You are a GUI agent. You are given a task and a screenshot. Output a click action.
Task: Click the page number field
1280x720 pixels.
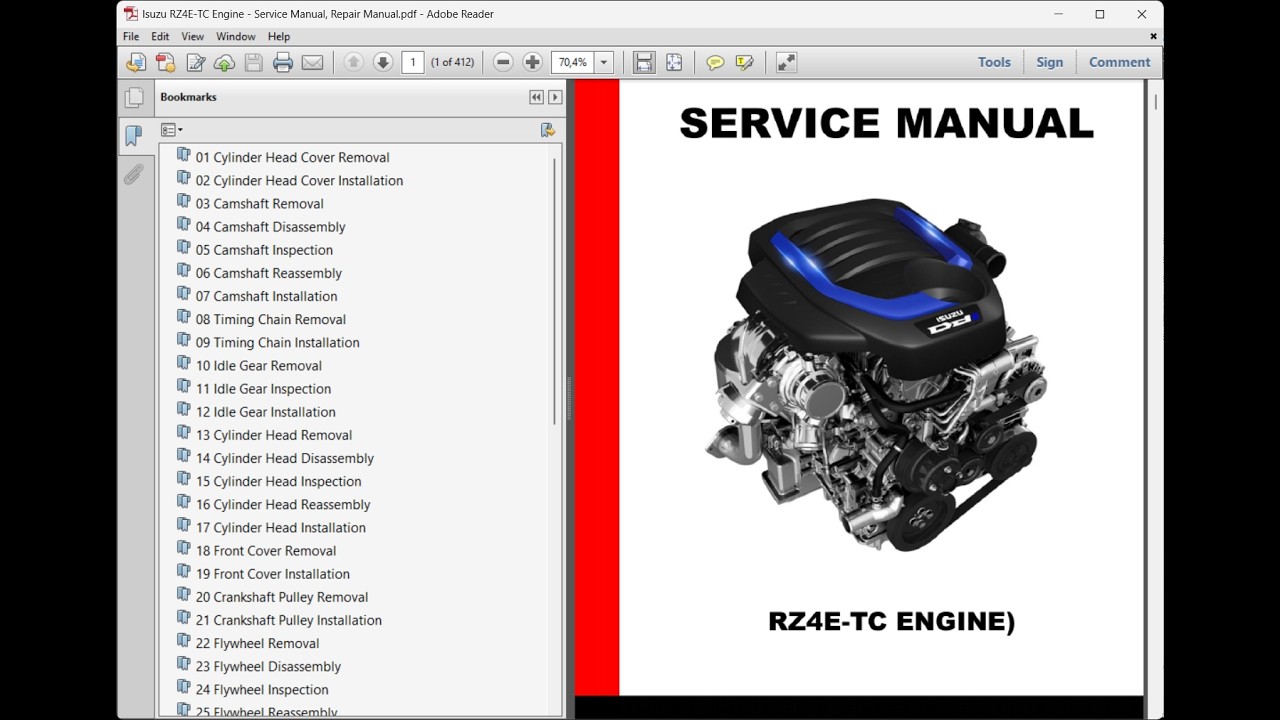(x=413, y=62)
